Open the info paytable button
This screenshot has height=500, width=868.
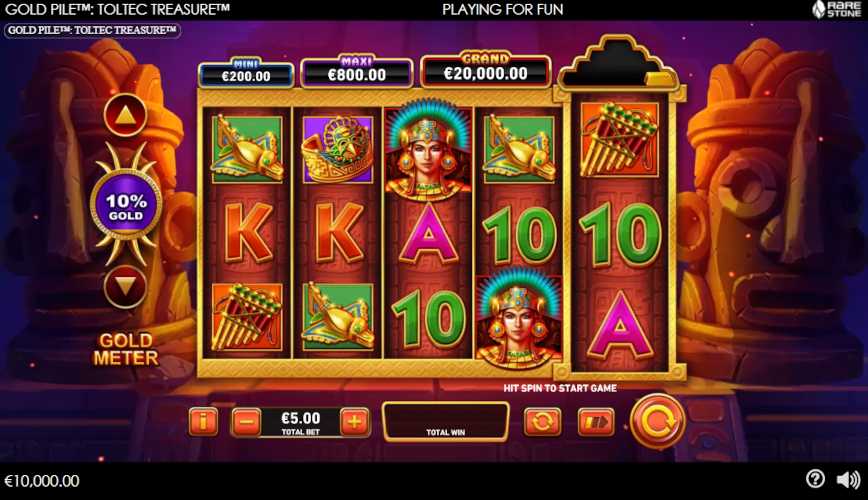point(203,422)
